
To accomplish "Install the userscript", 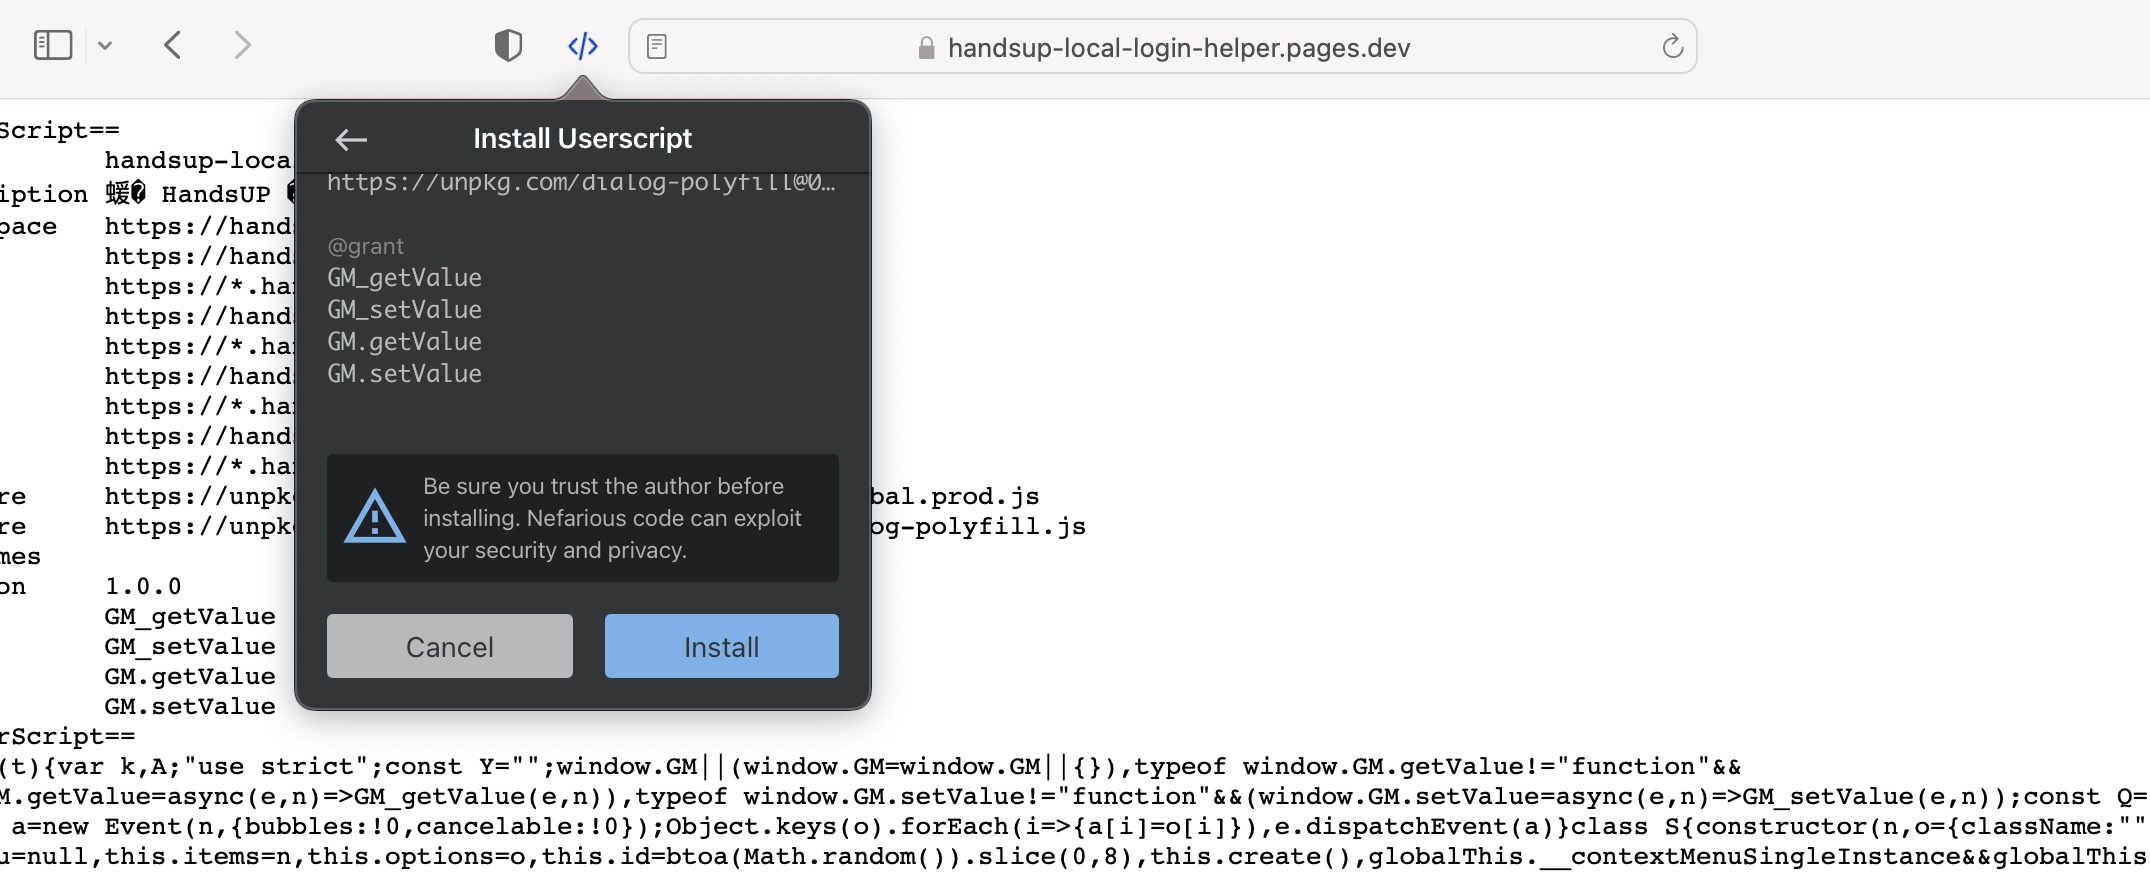I will coord(721,647).
